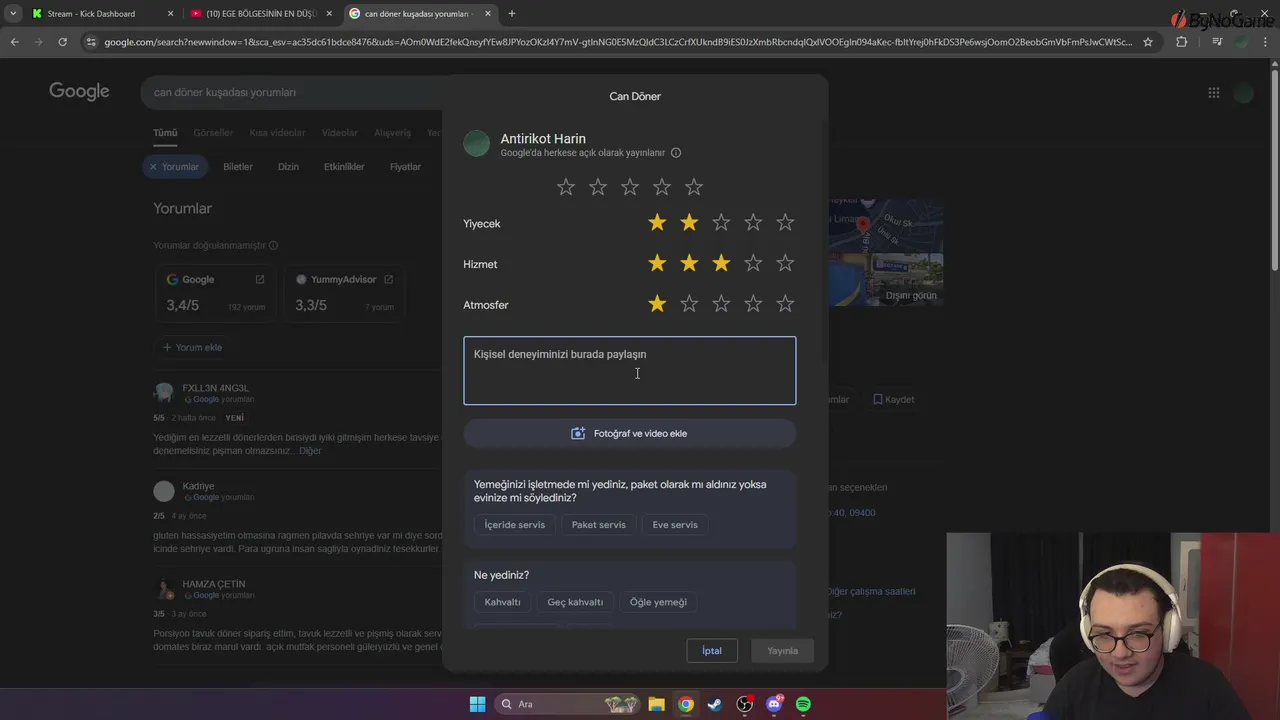Set Atmosfer rating to two stars
1280x720 pixels.
(689, 304)
